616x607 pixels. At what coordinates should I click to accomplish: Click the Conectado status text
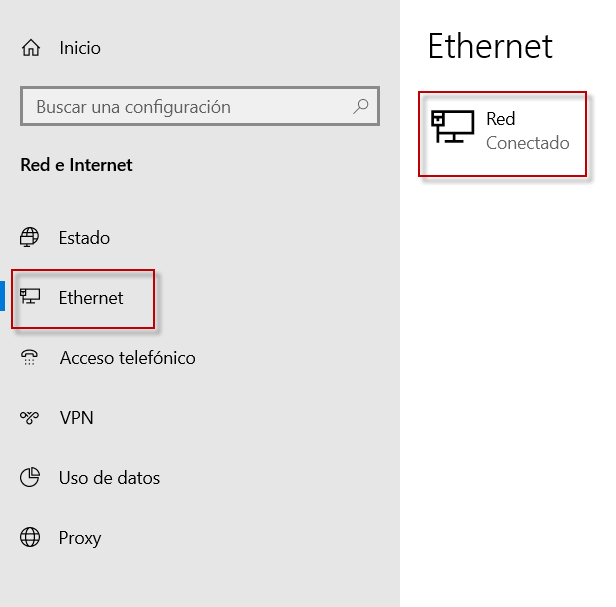click(527, 143)
